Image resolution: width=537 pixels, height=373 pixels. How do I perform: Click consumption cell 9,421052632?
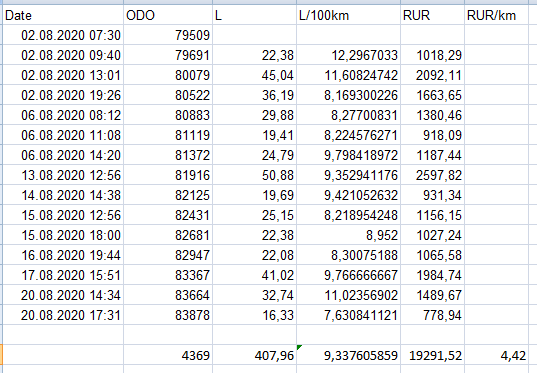tap(348, 195)
